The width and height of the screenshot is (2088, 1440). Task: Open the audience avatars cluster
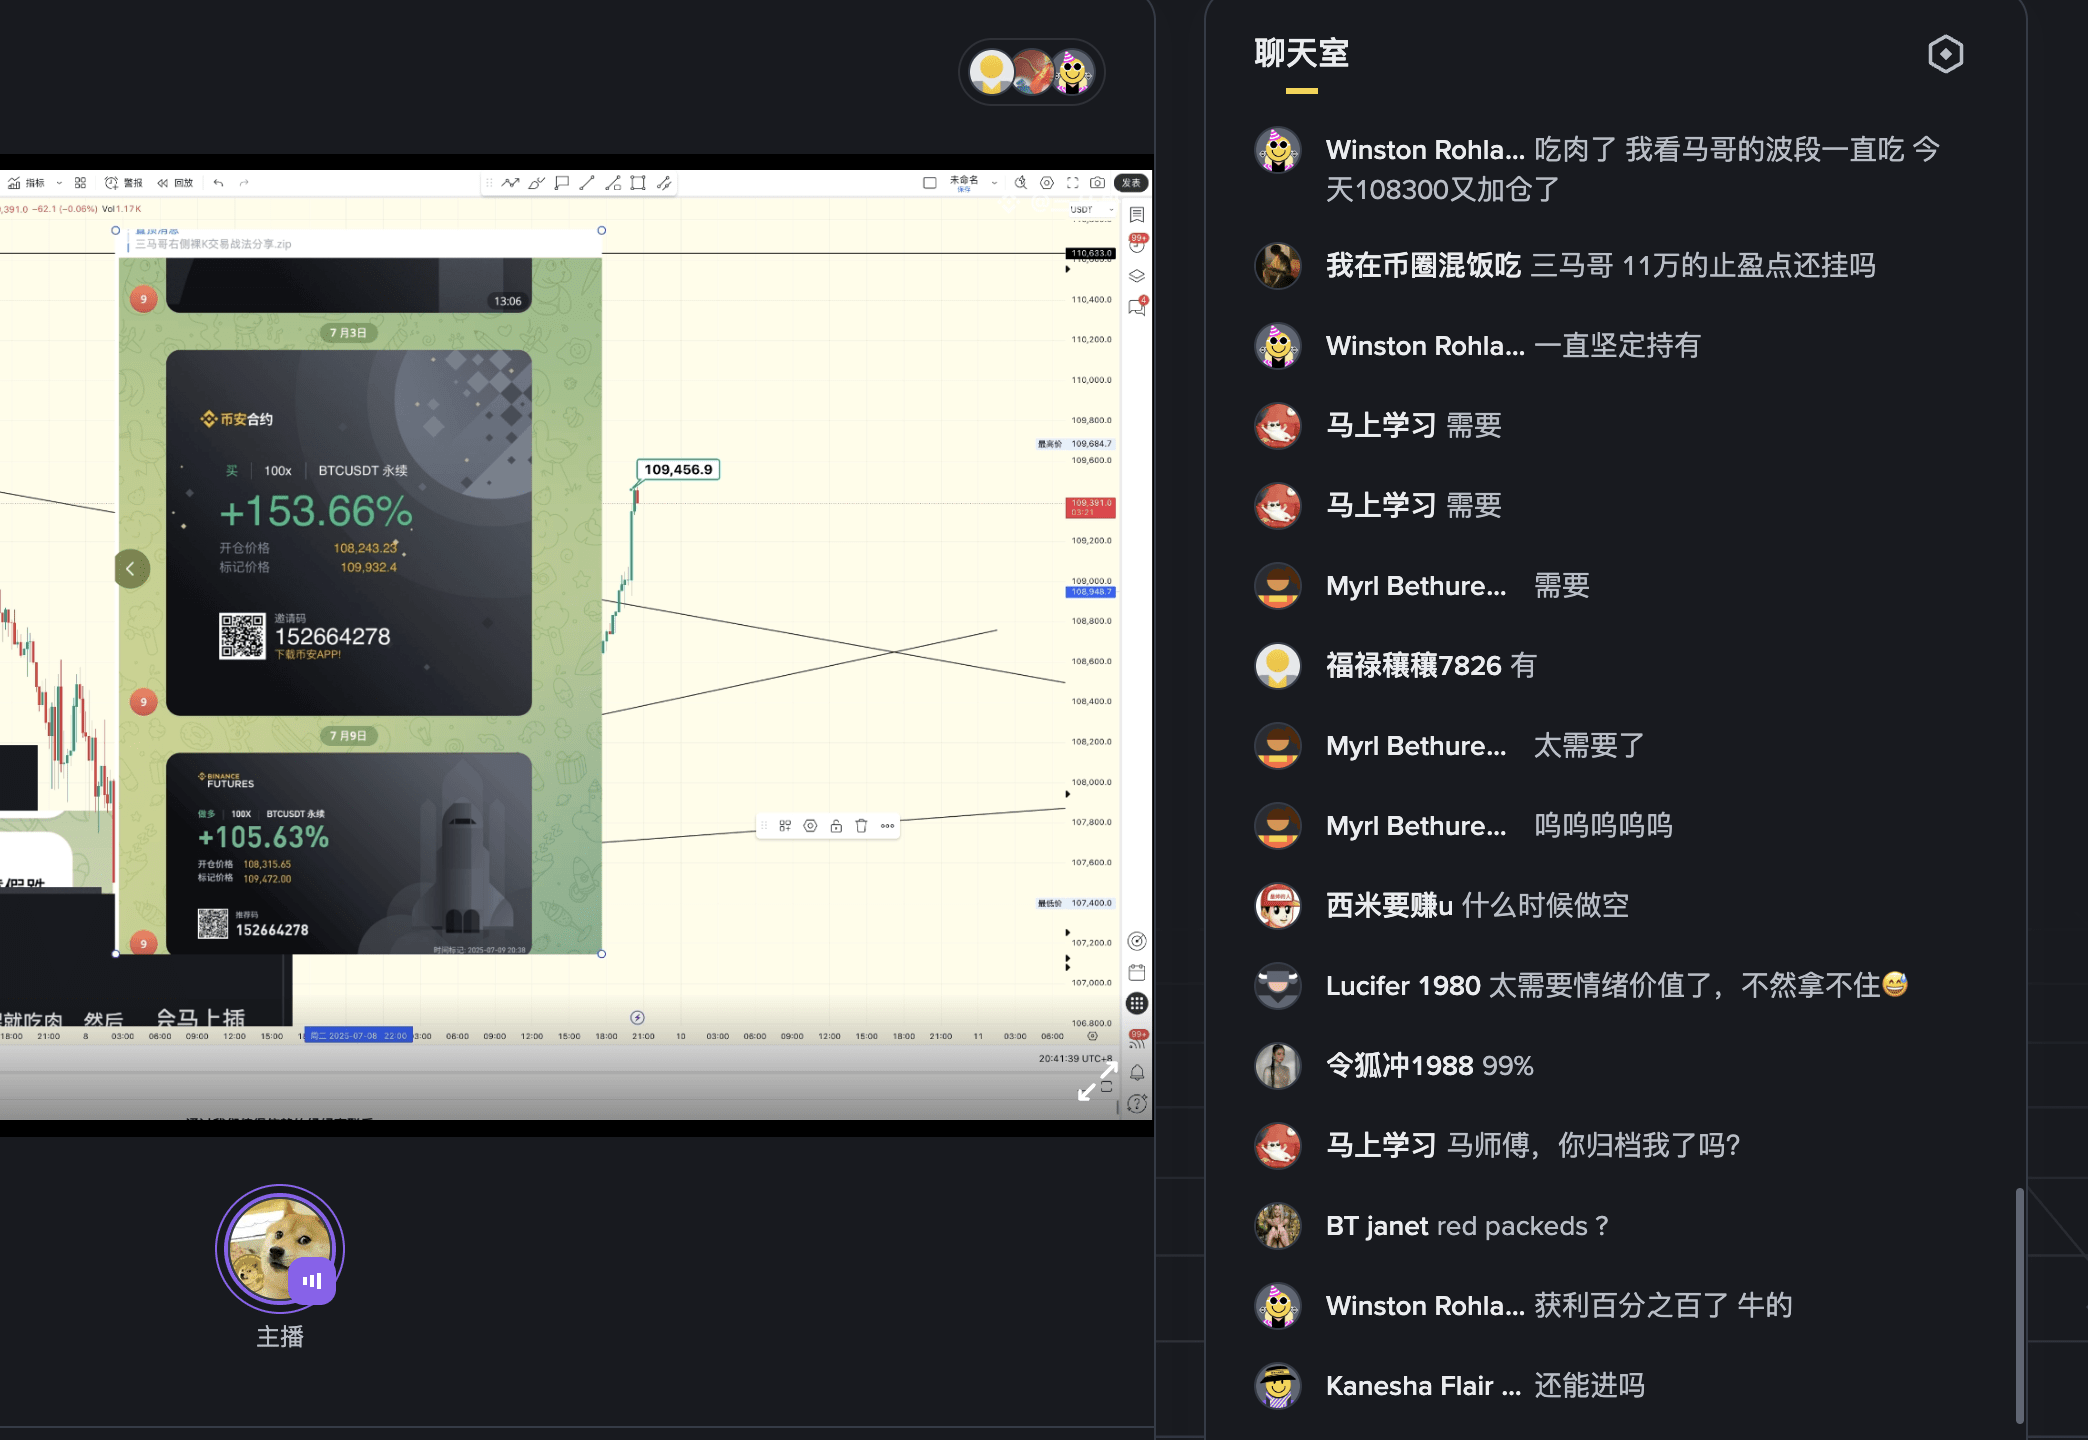(x=1032, y=72)
